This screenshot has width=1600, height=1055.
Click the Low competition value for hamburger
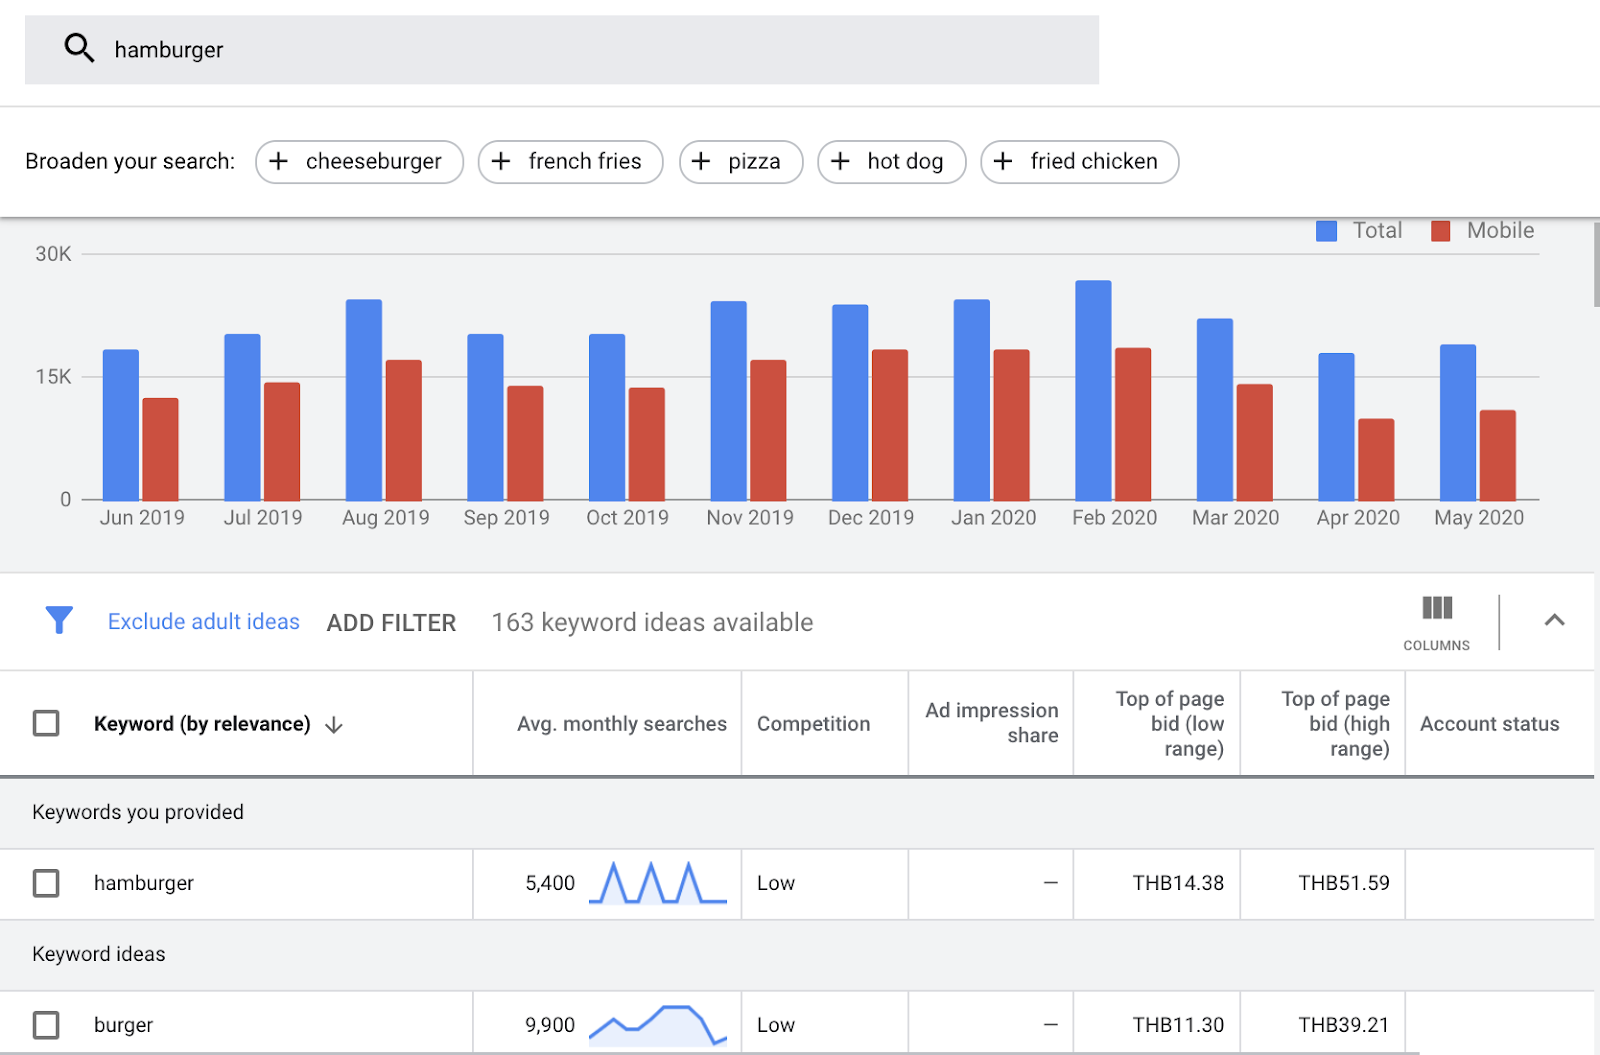click(x=776, y=883)
